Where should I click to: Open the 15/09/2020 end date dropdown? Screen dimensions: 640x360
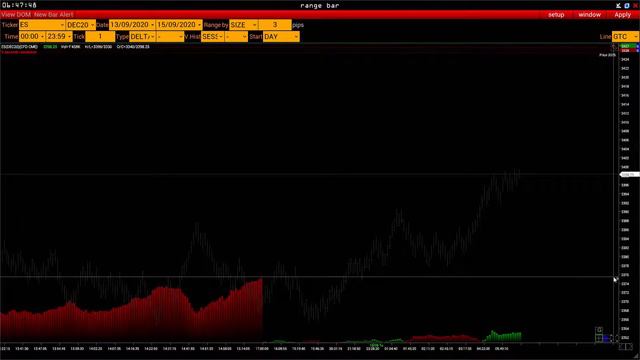(x=179, y=25)
